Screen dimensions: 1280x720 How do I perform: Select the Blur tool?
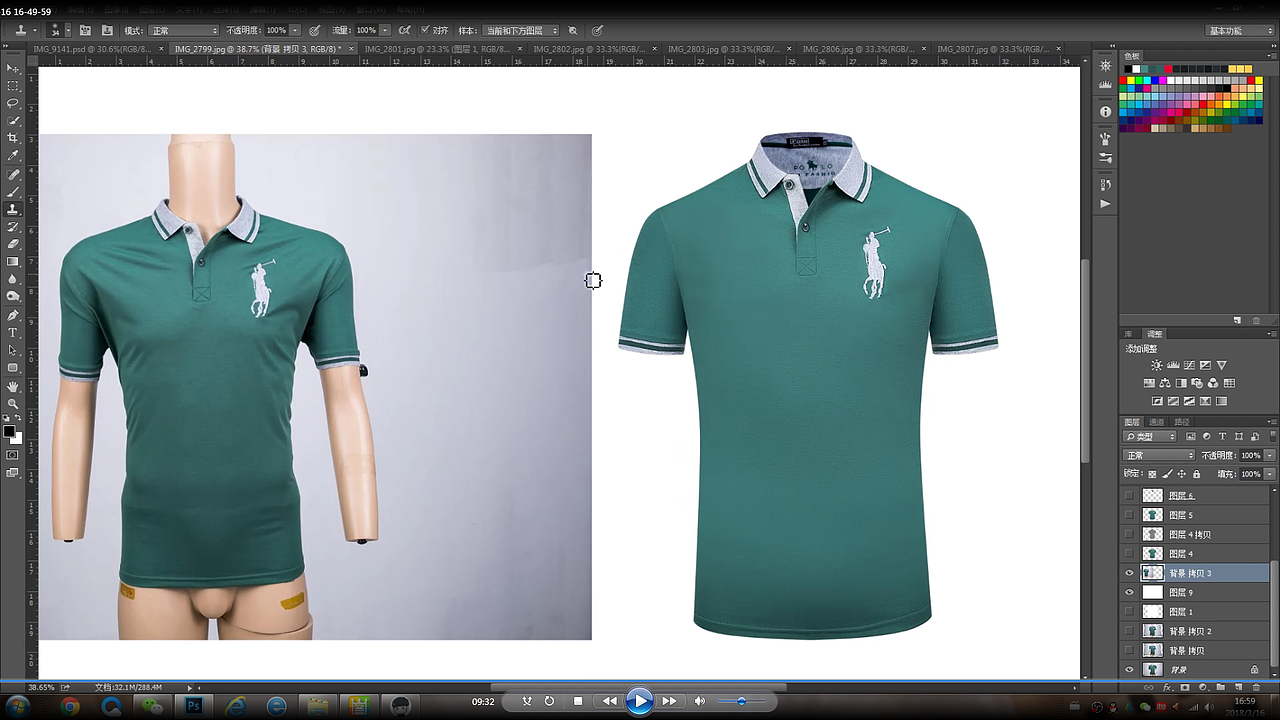13,279
